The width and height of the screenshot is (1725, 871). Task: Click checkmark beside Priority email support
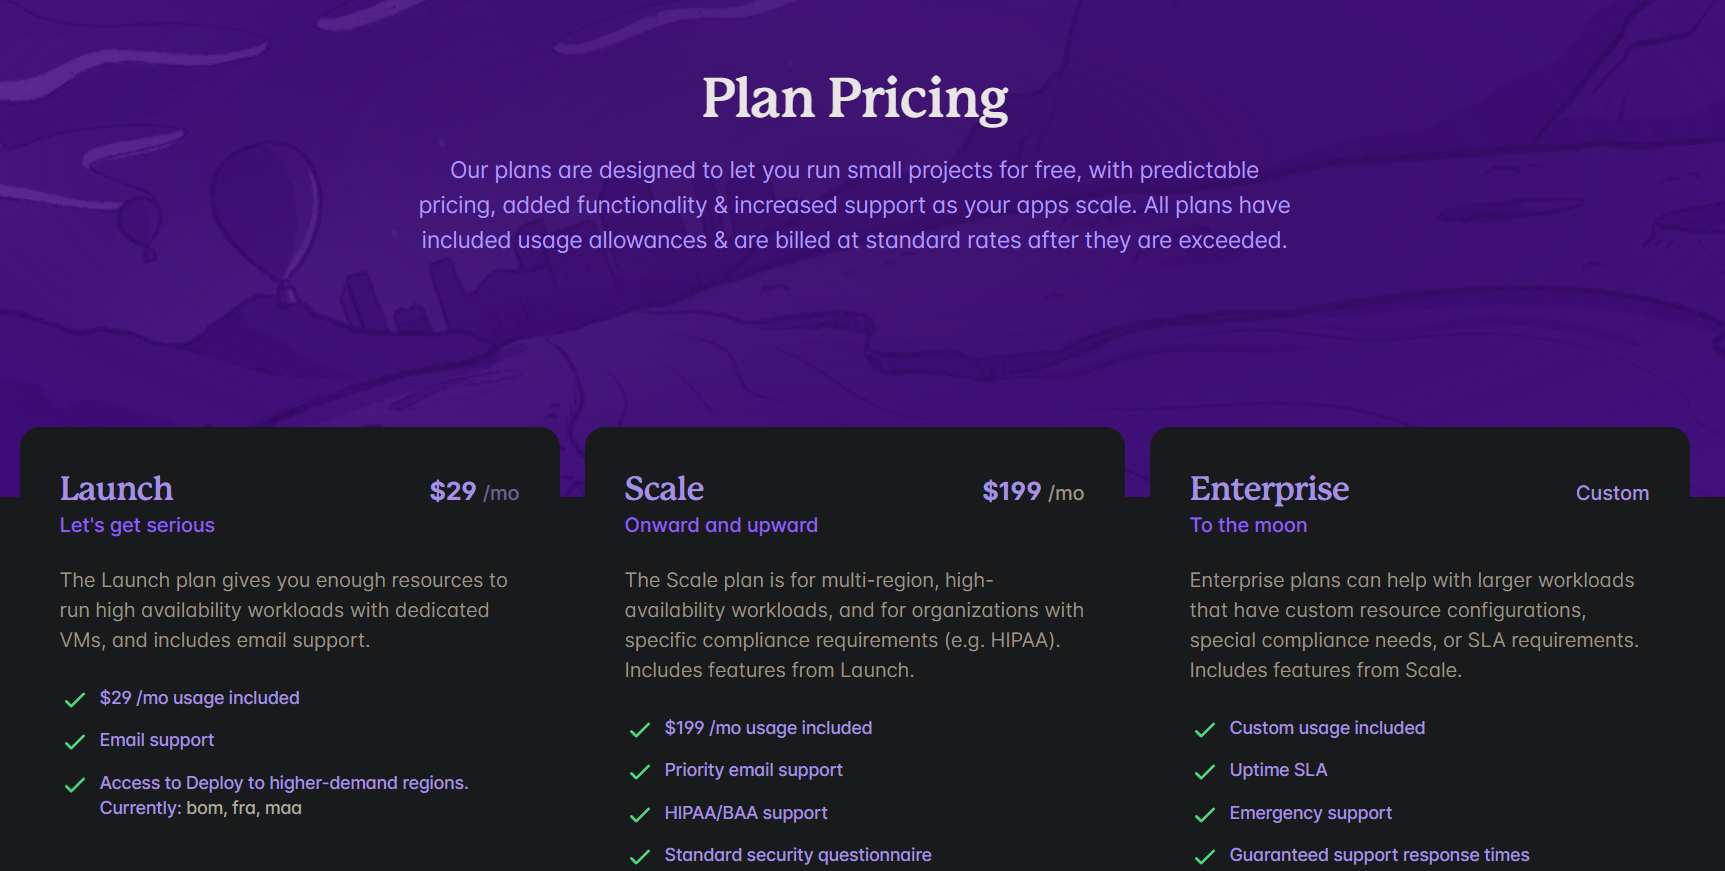(x=640, y=772)
